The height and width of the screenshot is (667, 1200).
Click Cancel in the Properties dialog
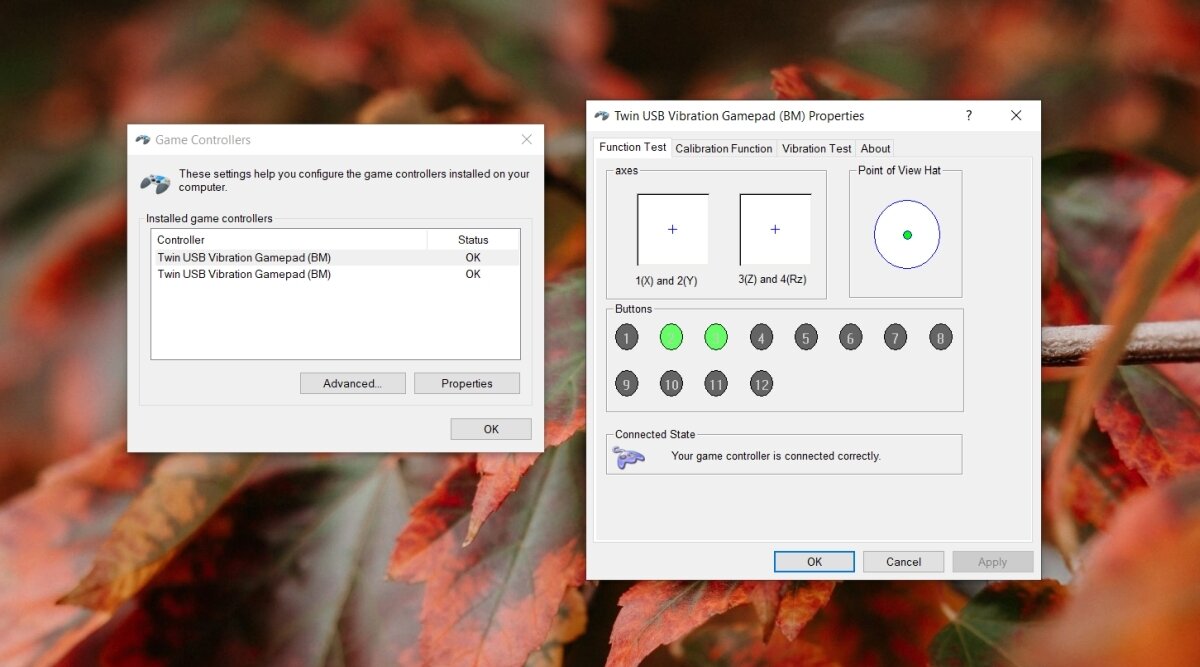[903, 561]
